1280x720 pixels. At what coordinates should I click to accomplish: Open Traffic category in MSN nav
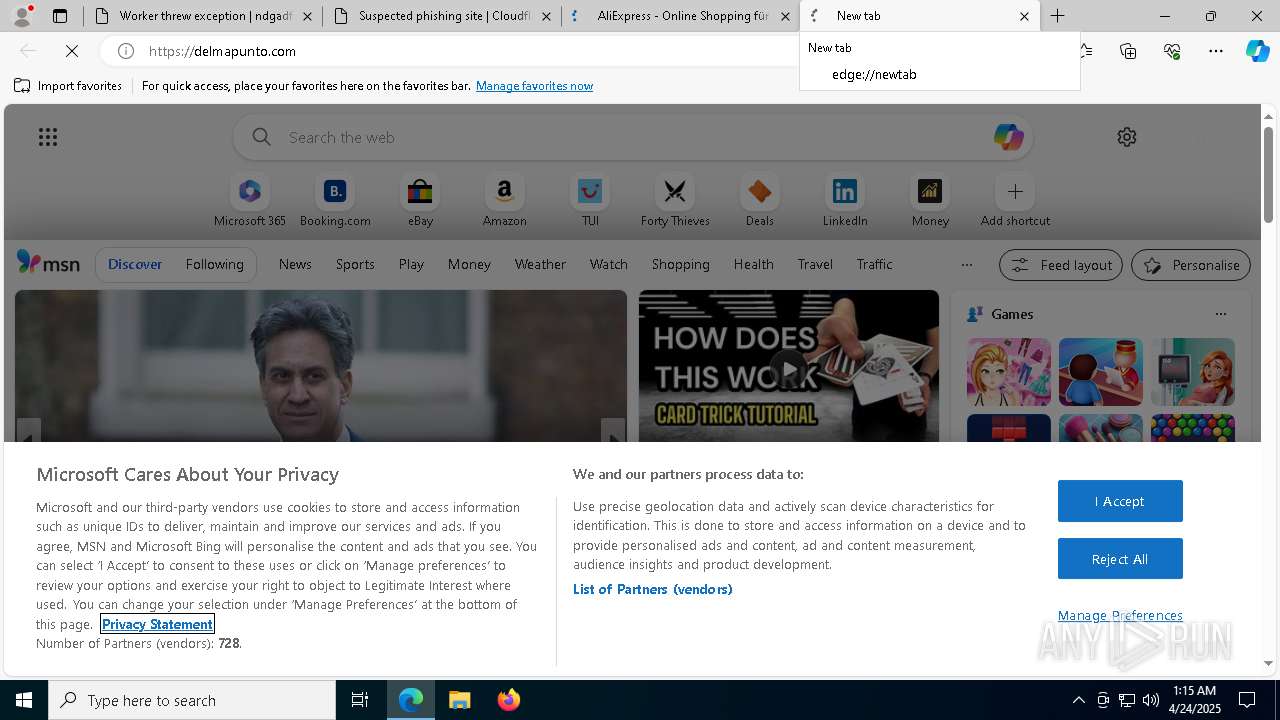(x=874, y=264)
